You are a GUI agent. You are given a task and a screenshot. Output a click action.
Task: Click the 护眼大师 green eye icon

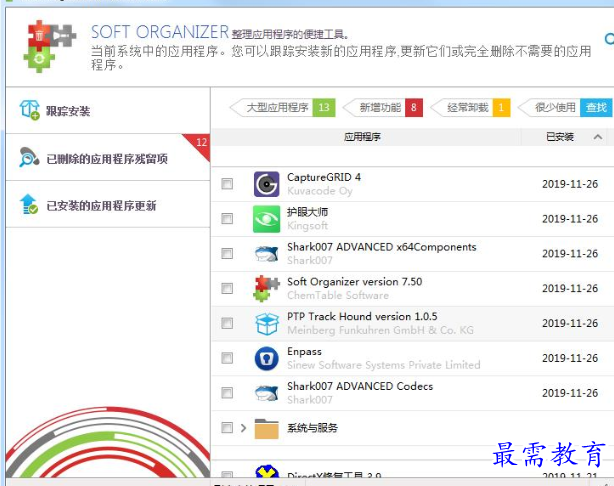(x=266, y=219)
